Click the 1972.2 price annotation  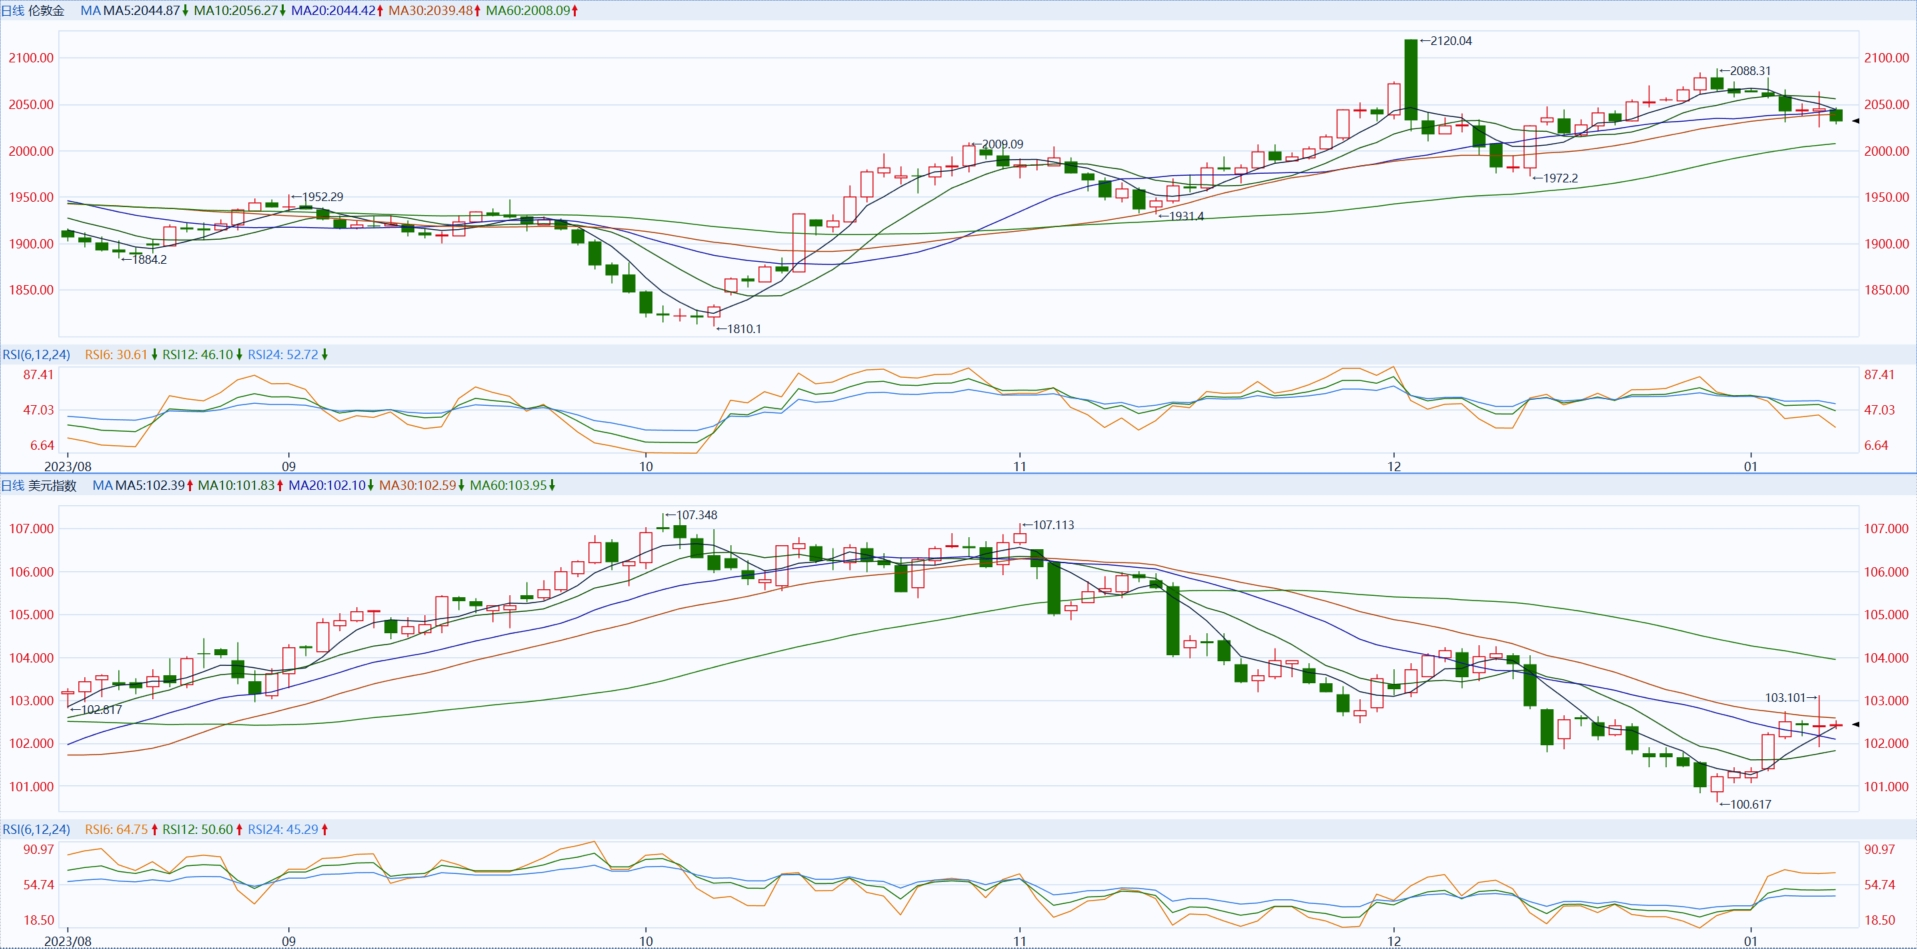click(1560, 178)
